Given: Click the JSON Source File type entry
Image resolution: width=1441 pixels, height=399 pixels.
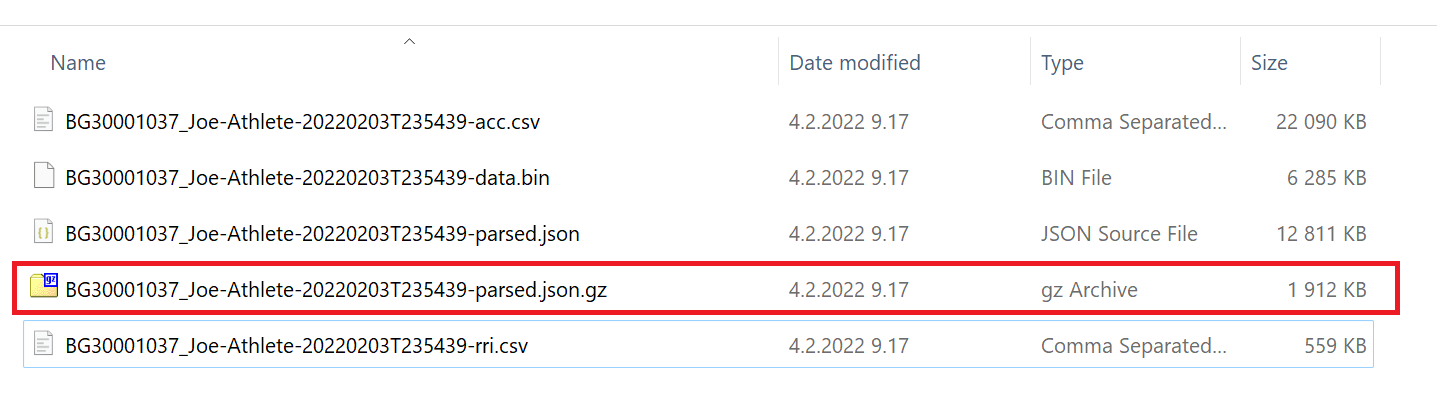Looking at the screenshot, I should [1119, 234].
